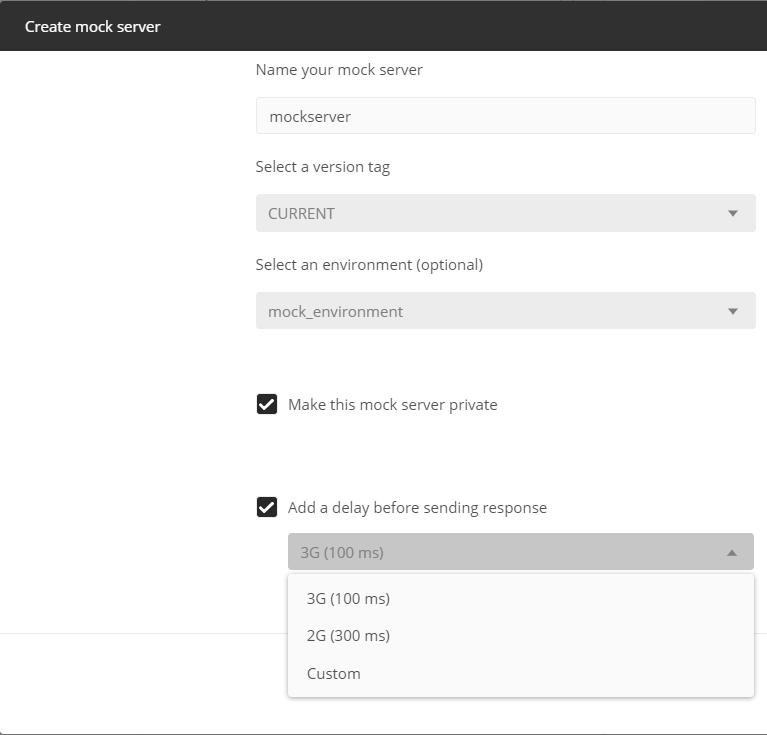
Task: Click the delay dropdown's upward arrow icon
Action: coord(732,552)
